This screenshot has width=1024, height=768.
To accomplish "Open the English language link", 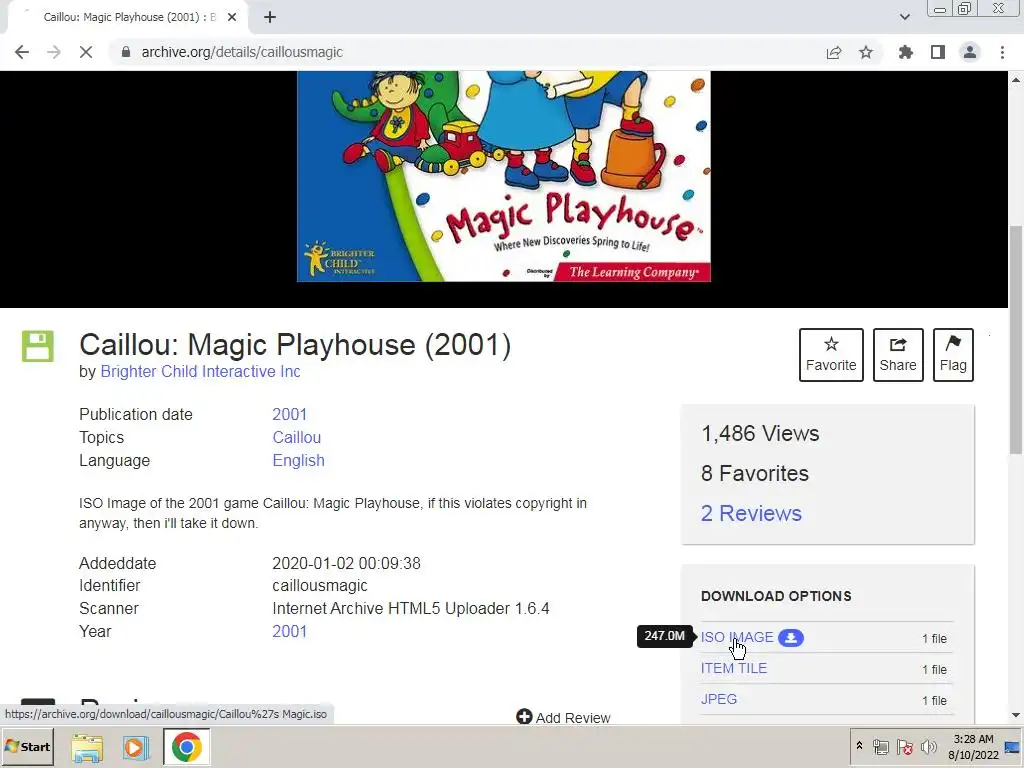I will tap(298, 460).
